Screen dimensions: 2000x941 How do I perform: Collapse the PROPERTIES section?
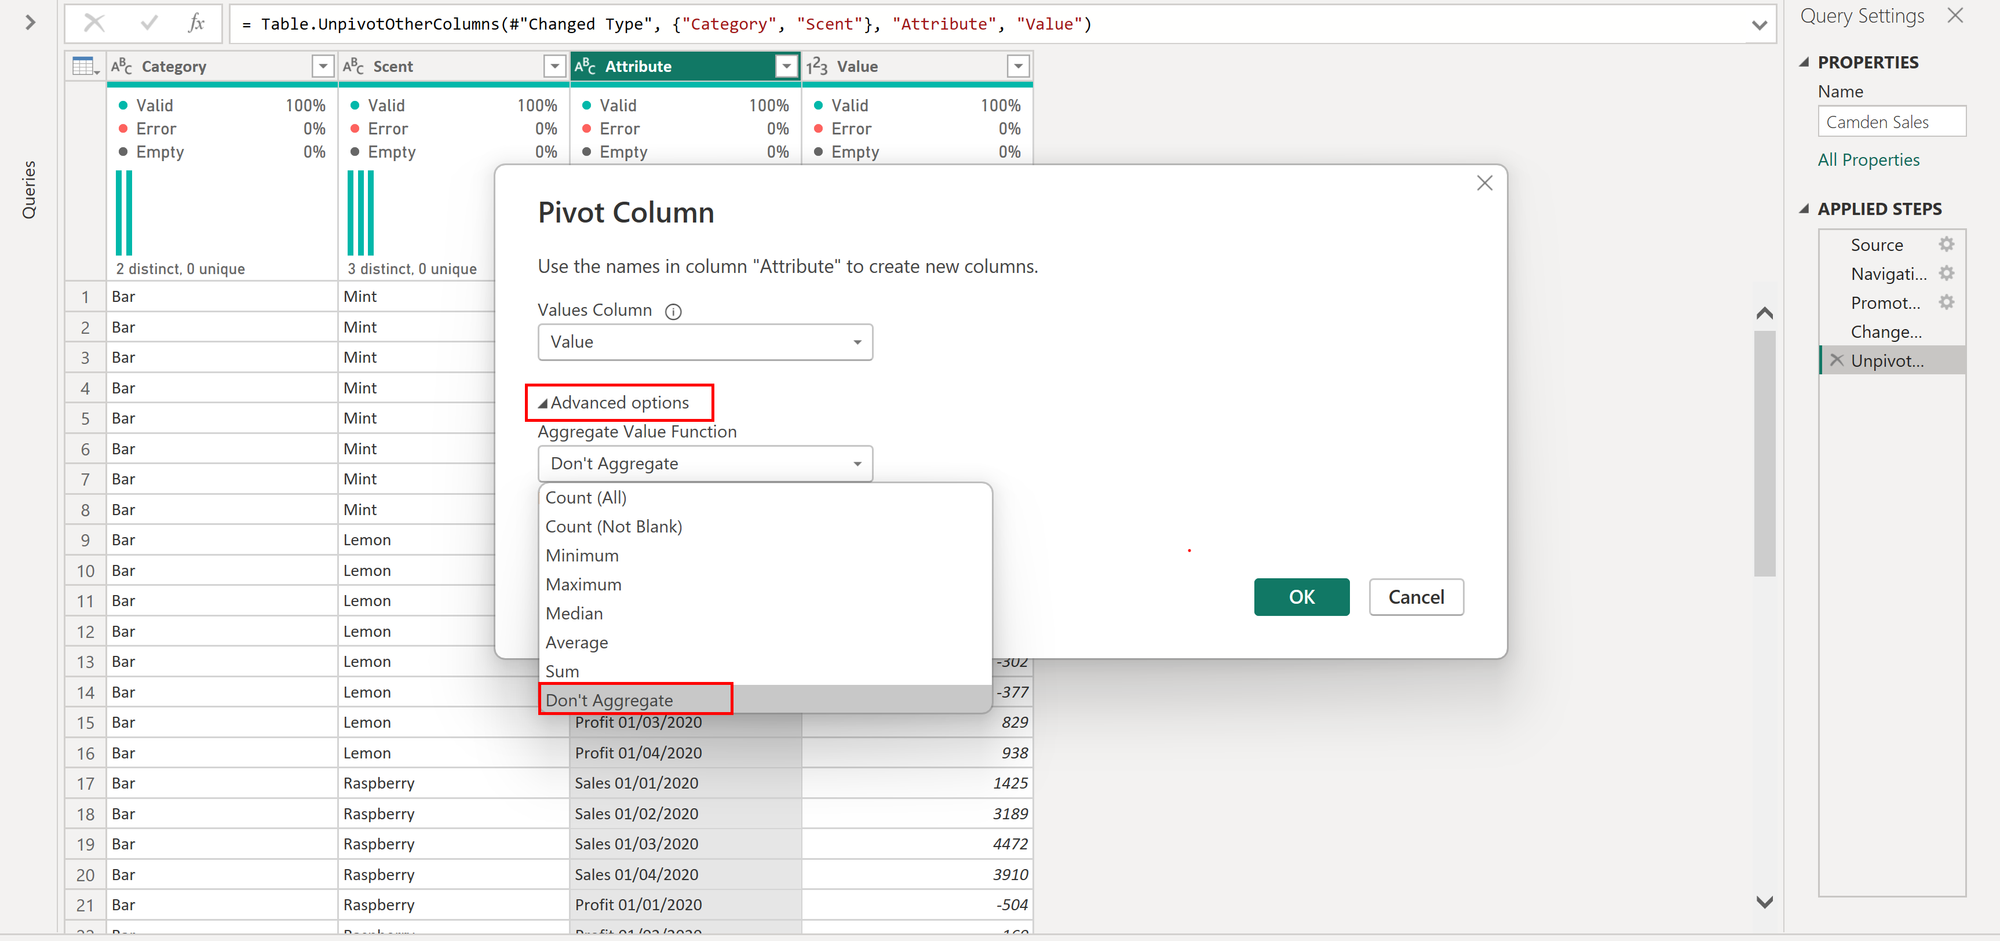coord(1804,62)
